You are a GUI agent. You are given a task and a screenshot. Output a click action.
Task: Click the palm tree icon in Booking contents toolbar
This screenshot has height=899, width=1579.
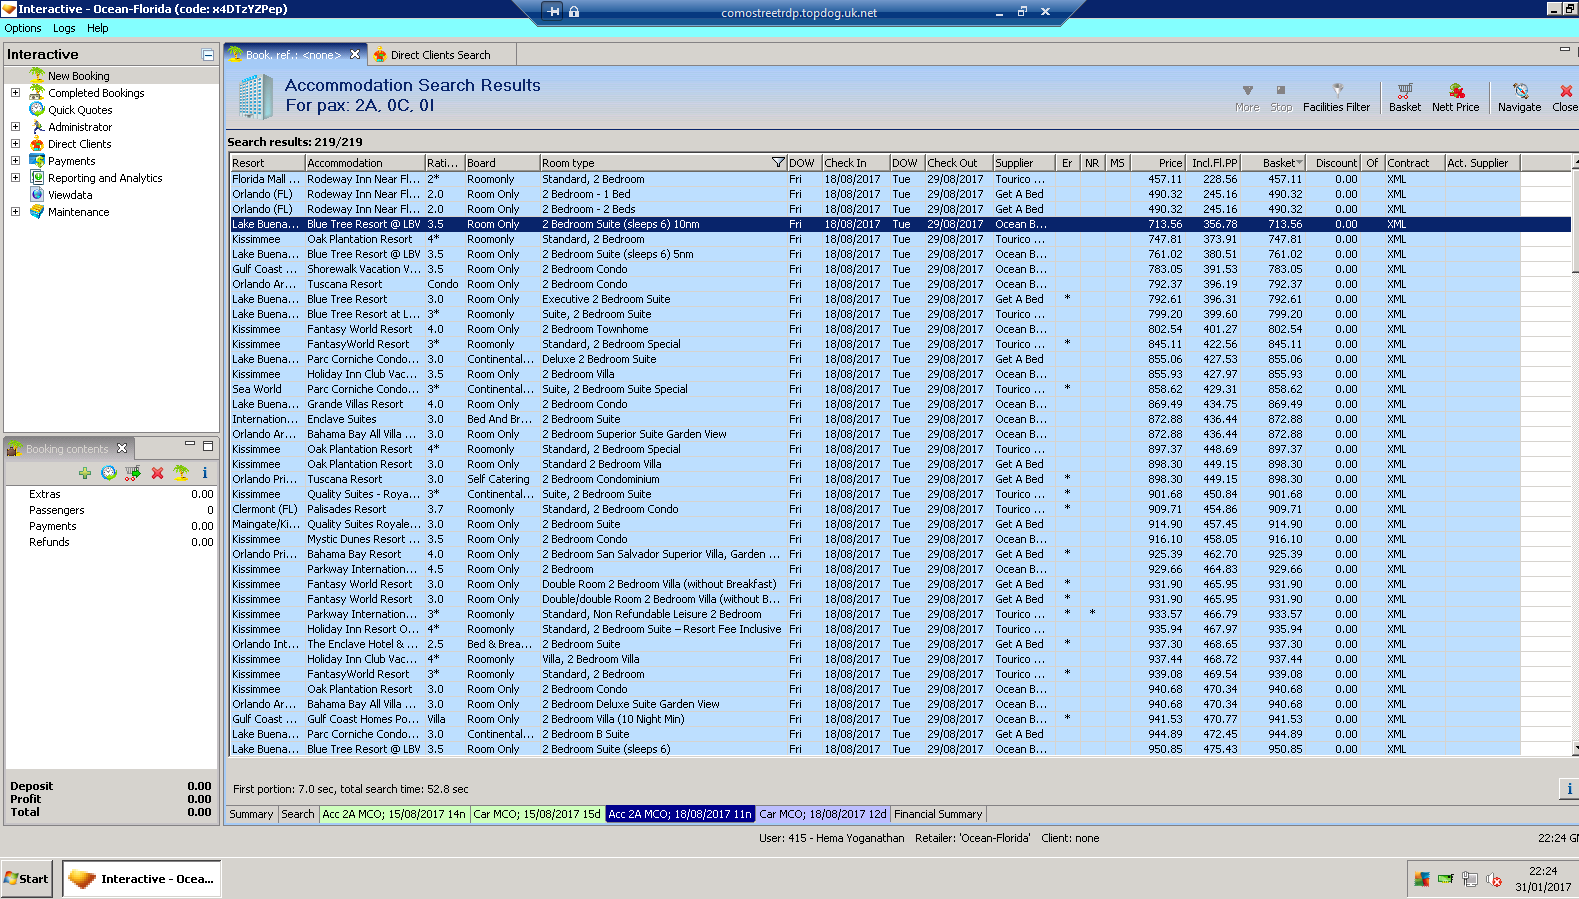(x=181, y=473)
